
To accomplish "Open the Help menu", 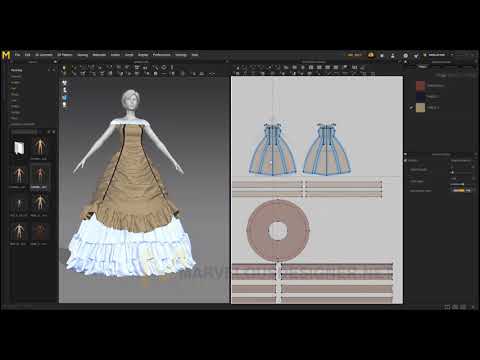I will pos(195,55).
